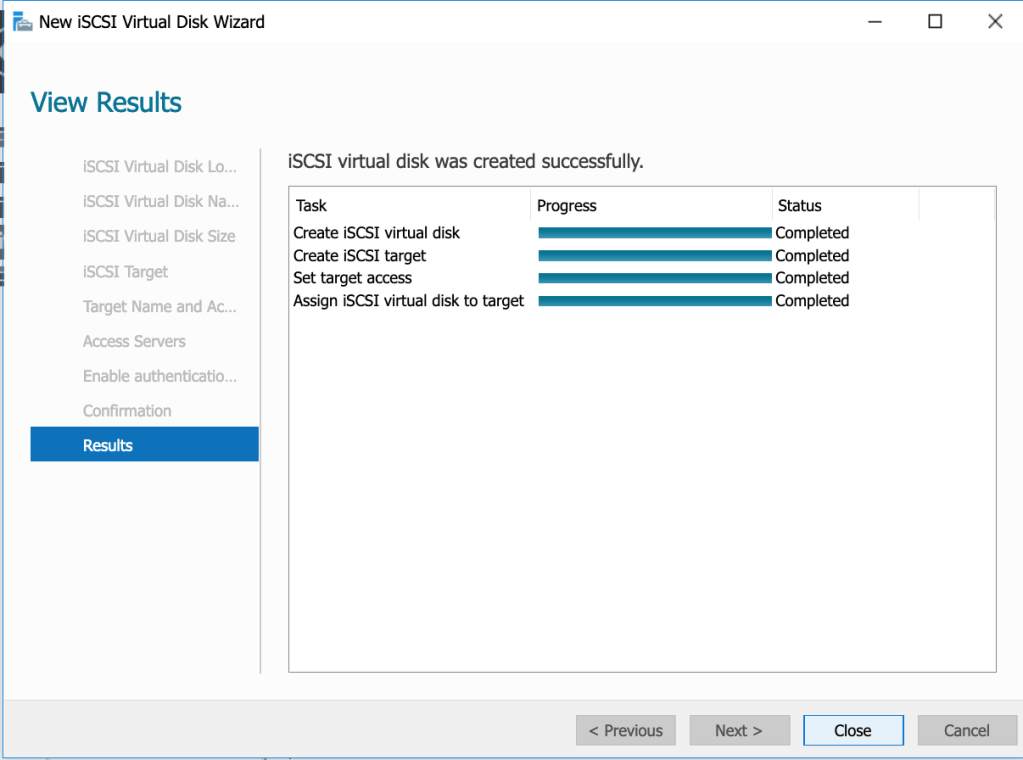Sort by the Progress column header

click(566, 205)
